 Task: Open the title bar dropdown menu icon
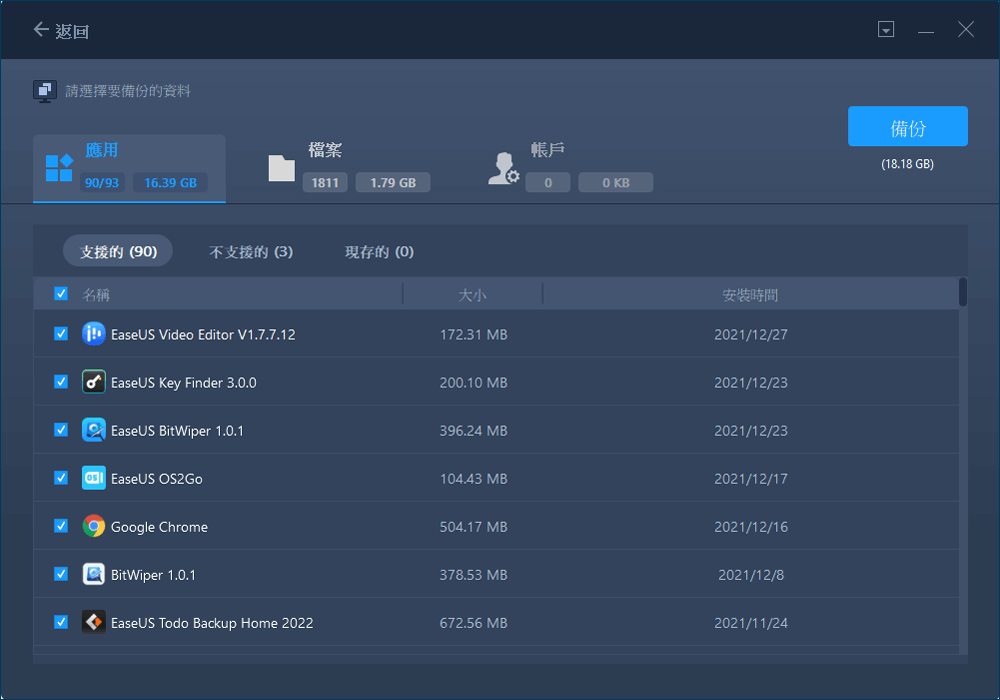coord(886,29)
